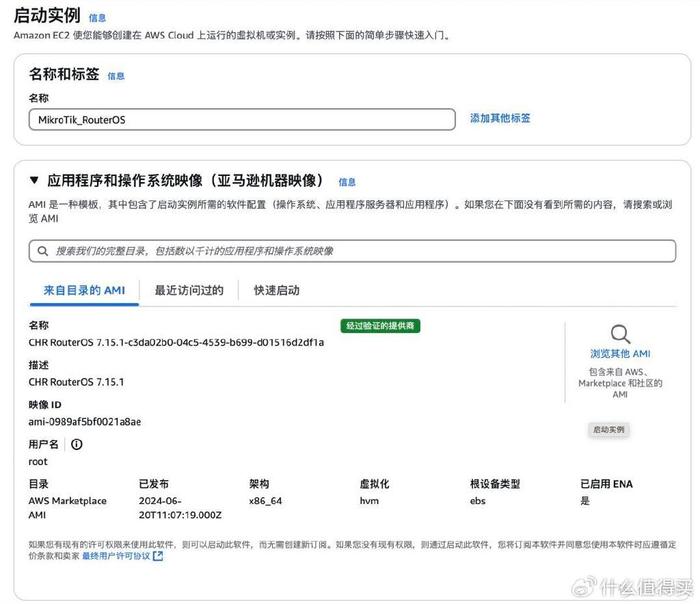
Task: Collapse the 应用程序和操作系统映像 section triangle
Action: coord(34,180)
